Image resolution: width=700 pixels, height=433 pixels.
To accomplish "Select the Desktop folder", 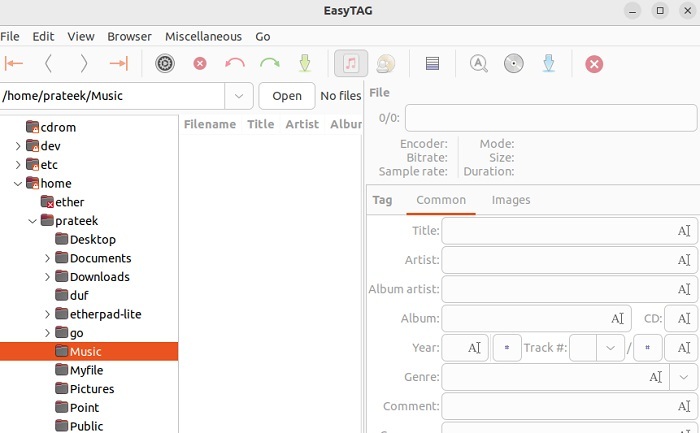I will click(93, 240).
